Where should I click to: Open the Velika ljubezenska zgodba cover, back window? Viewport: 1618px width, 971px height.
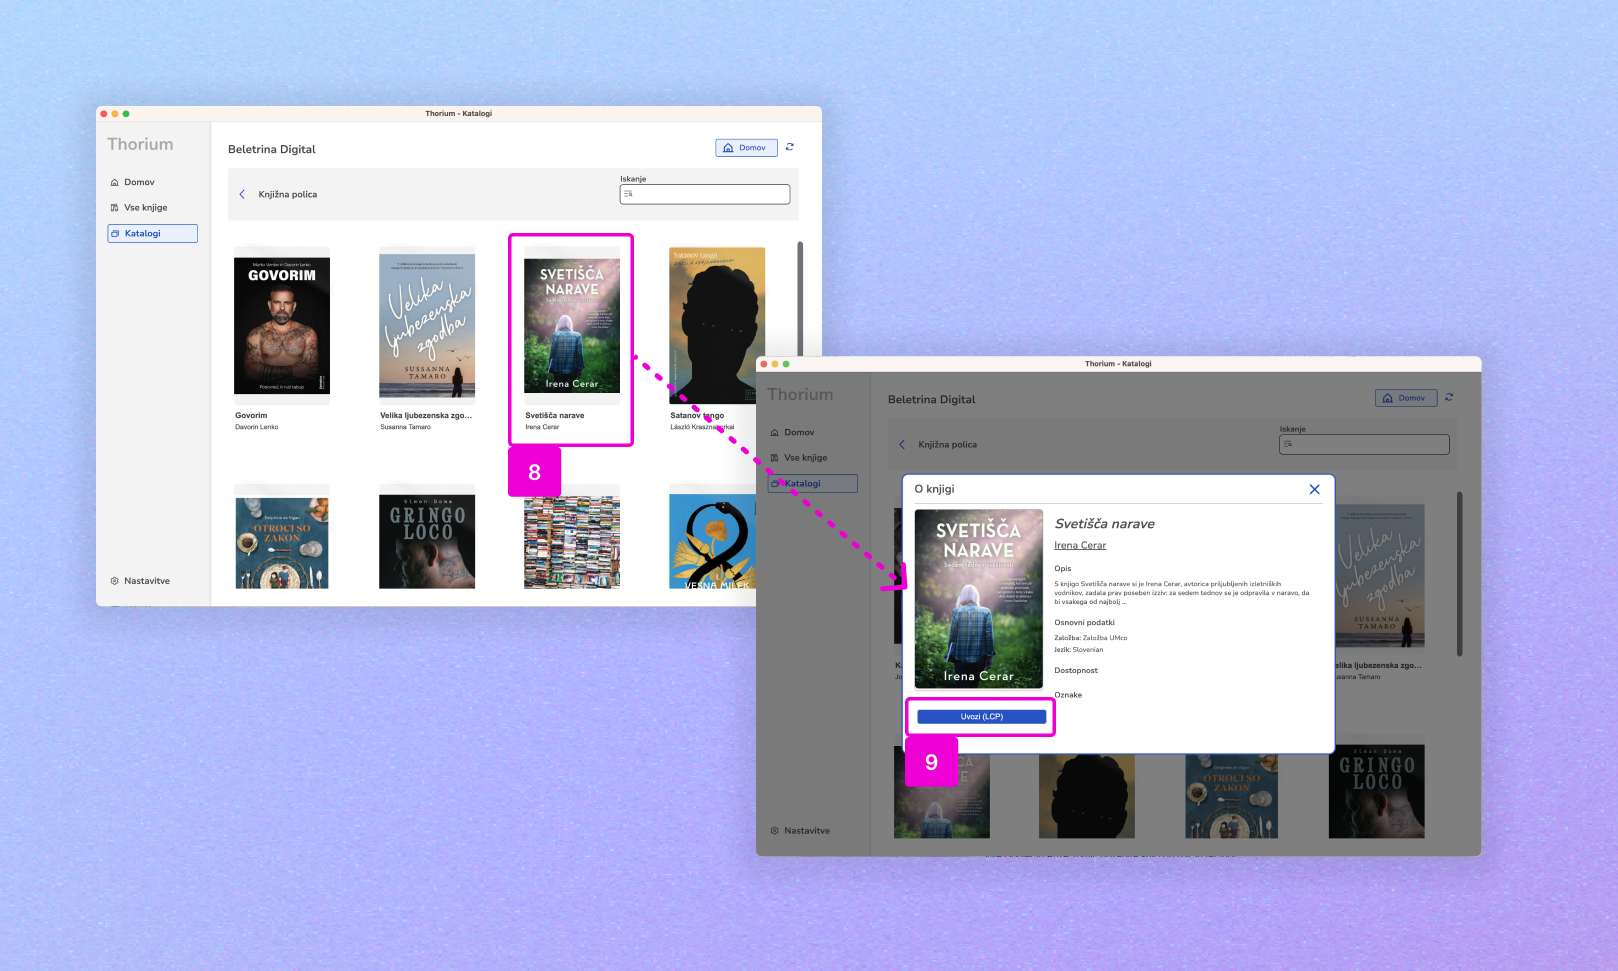tap(427, 326)
